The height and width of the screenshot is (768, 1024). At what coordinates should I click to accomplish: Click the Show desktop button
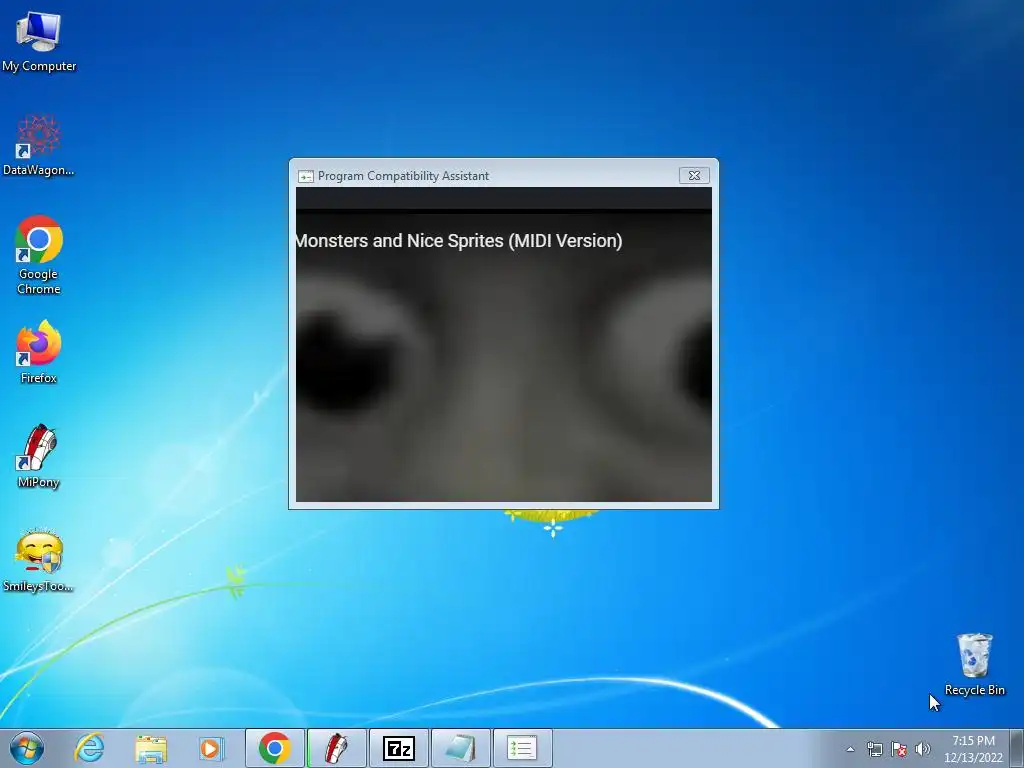tap(1017, 748)
